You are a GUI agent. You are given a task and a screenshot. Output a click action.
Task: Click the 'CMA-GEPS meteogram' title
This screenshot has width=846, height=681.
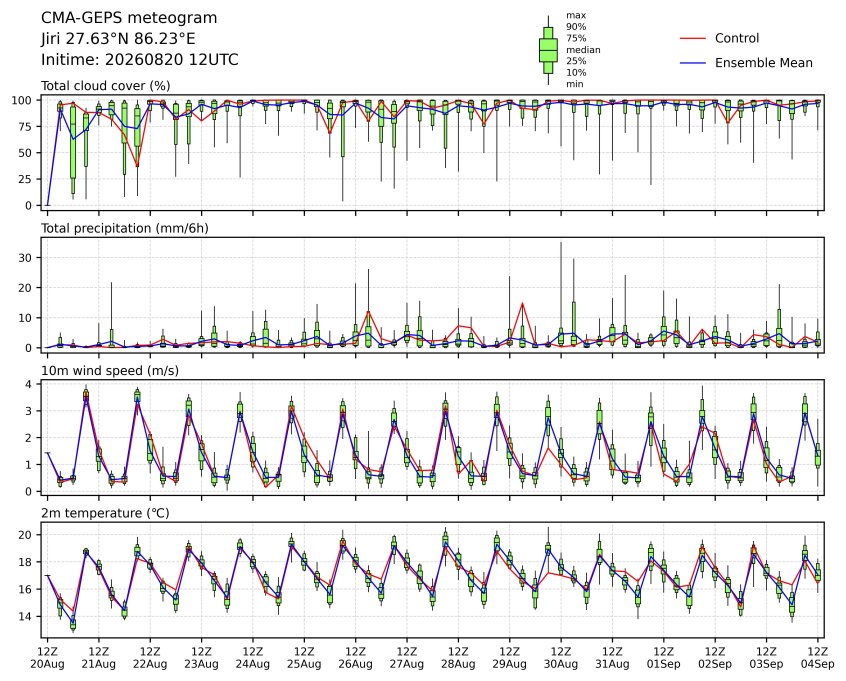point(129,18)
